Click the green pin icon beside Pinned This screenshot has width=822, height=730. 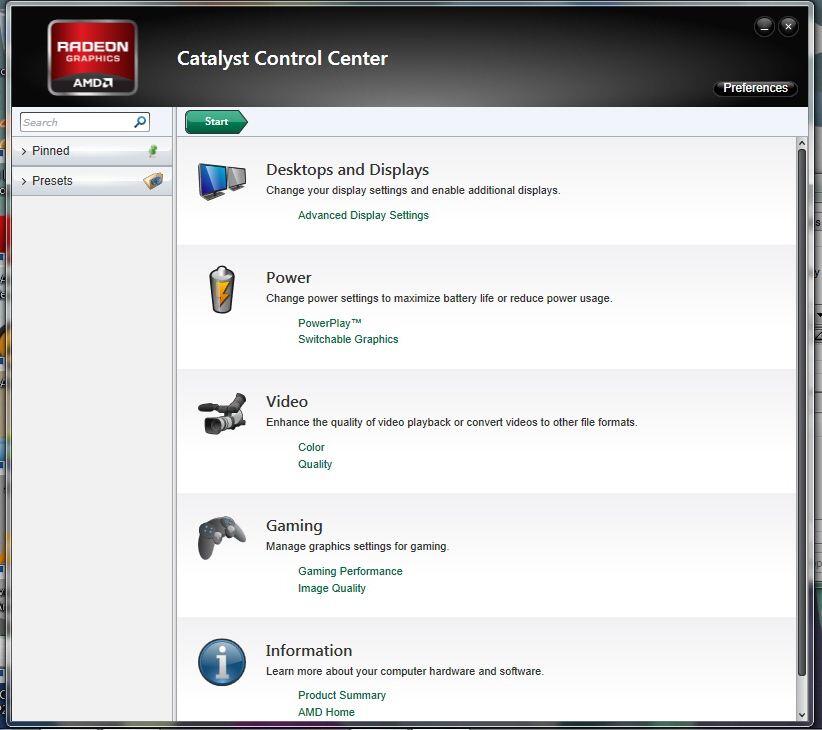pyautogui.click(x=153, y=151)
